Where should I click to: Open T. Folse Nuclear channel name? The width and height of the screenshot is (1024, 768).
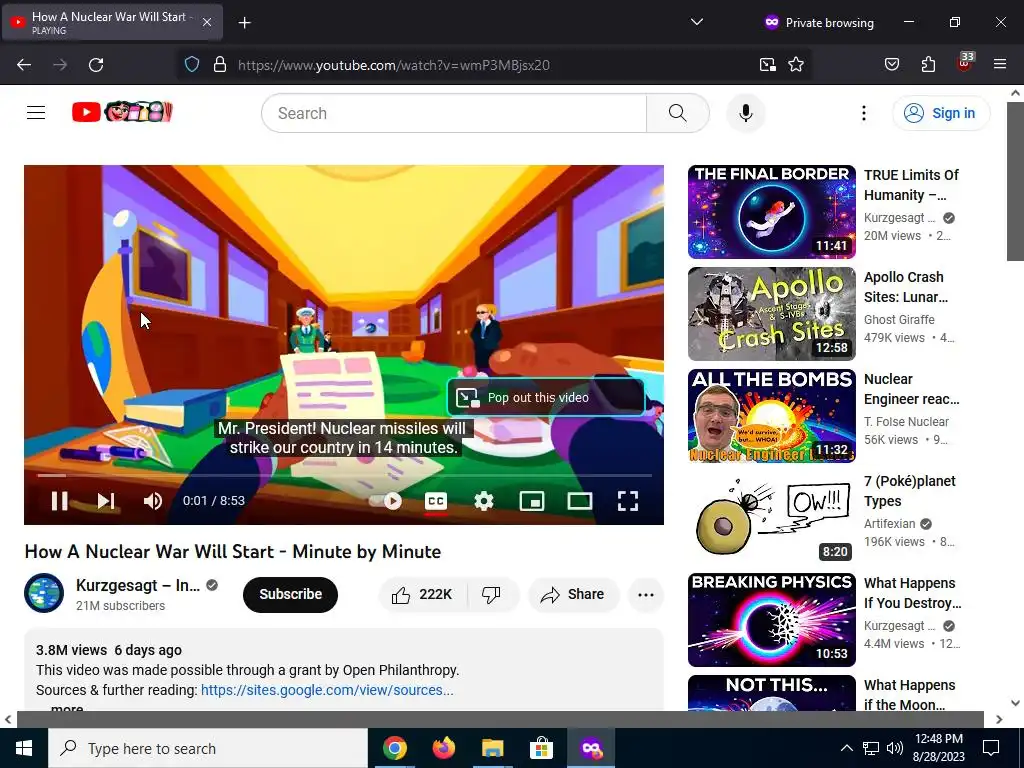906,421
